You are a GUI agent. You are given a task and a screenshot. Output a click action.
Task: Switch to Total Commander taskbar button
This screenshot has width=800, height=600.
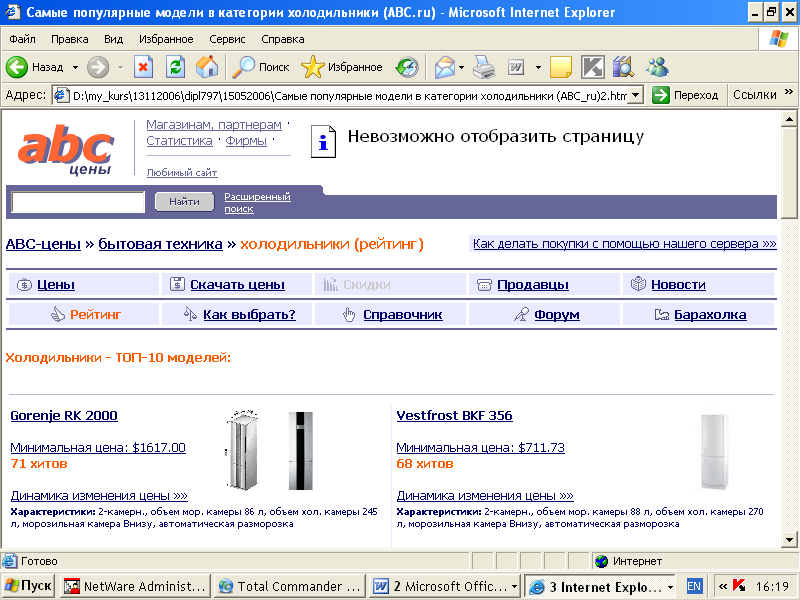(x=290, y=586)
